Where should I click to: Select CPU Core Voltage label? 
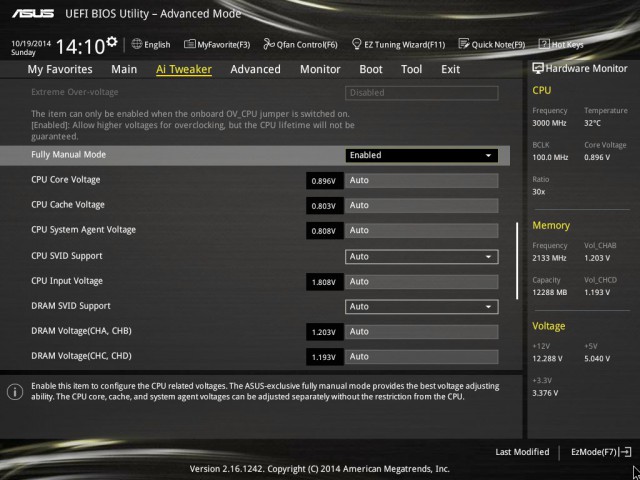pos(66,180)
